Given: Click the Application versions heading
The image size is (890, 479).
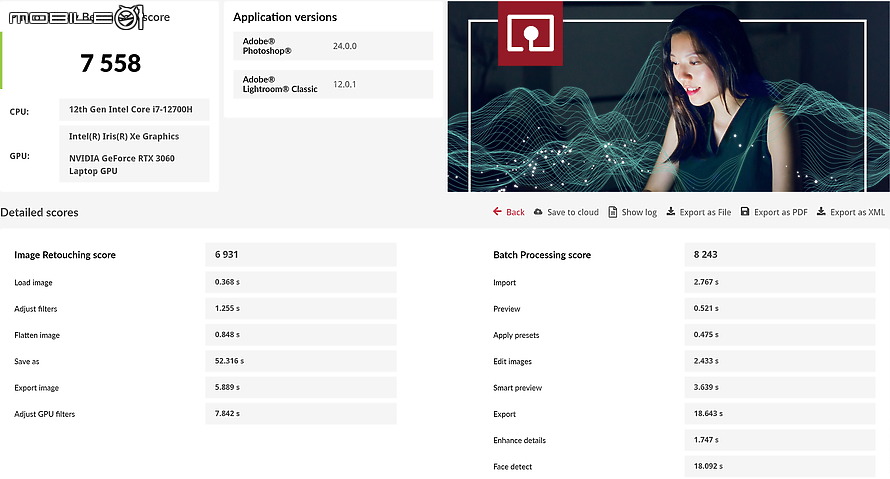Looking at the screenshot, I should [x=285, y=17].
